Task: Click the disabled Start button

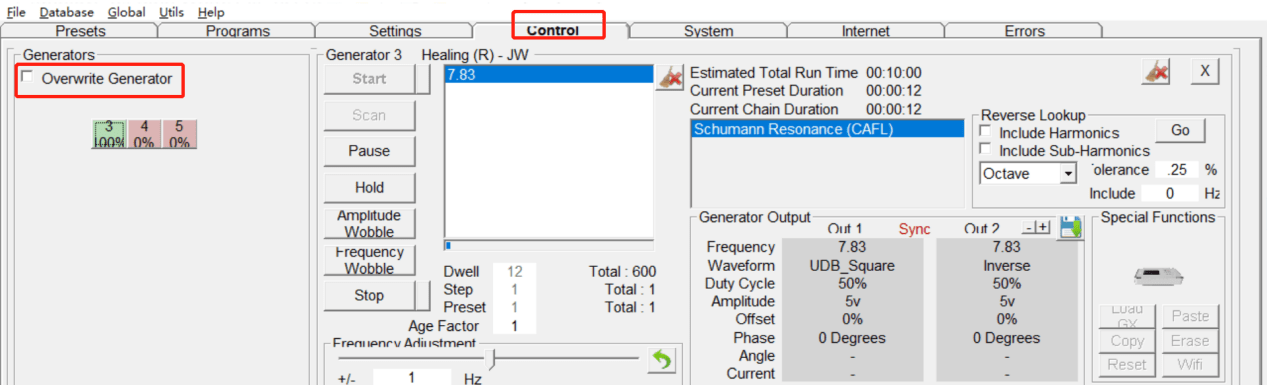Action: 369,79
